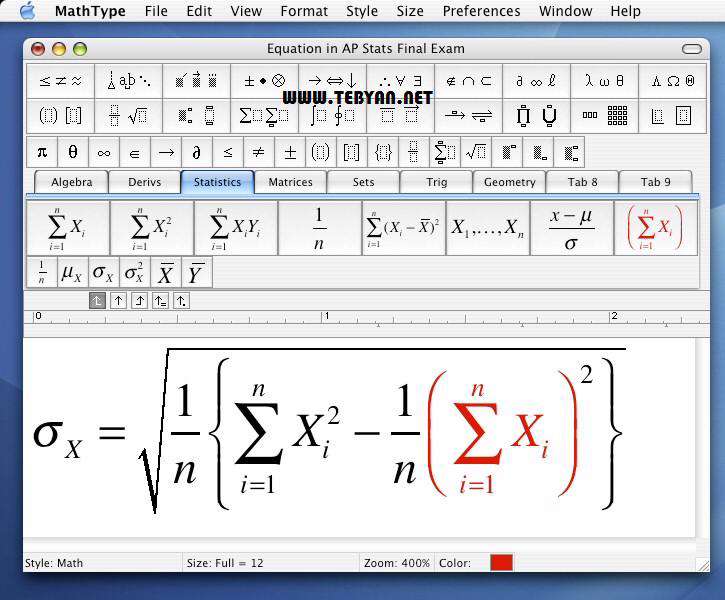Screen dimensions: 725x600
Task: Open the underbar and overbar templates palette
Action: pyautogui.click(x=400, y=116)
